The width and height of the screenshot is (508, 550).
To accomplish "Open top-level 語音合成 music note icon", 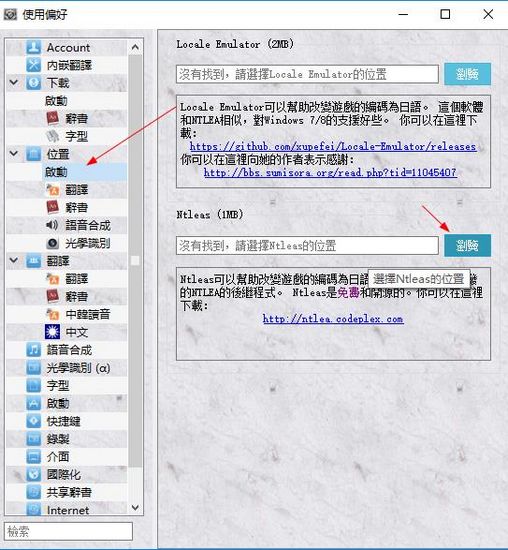I will 34,350.
